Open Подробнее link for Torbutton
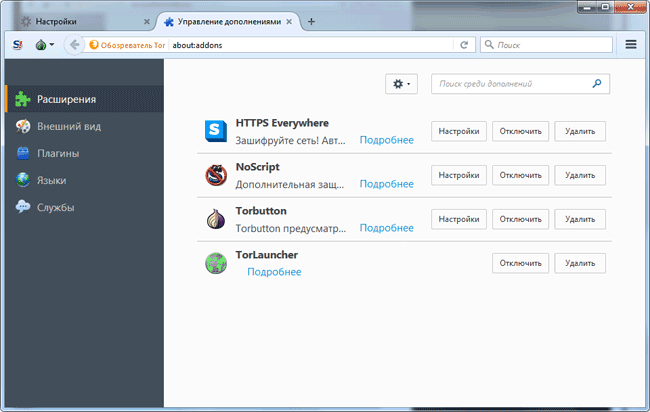Viewport: 650px width, 412px height. [386, 228]
